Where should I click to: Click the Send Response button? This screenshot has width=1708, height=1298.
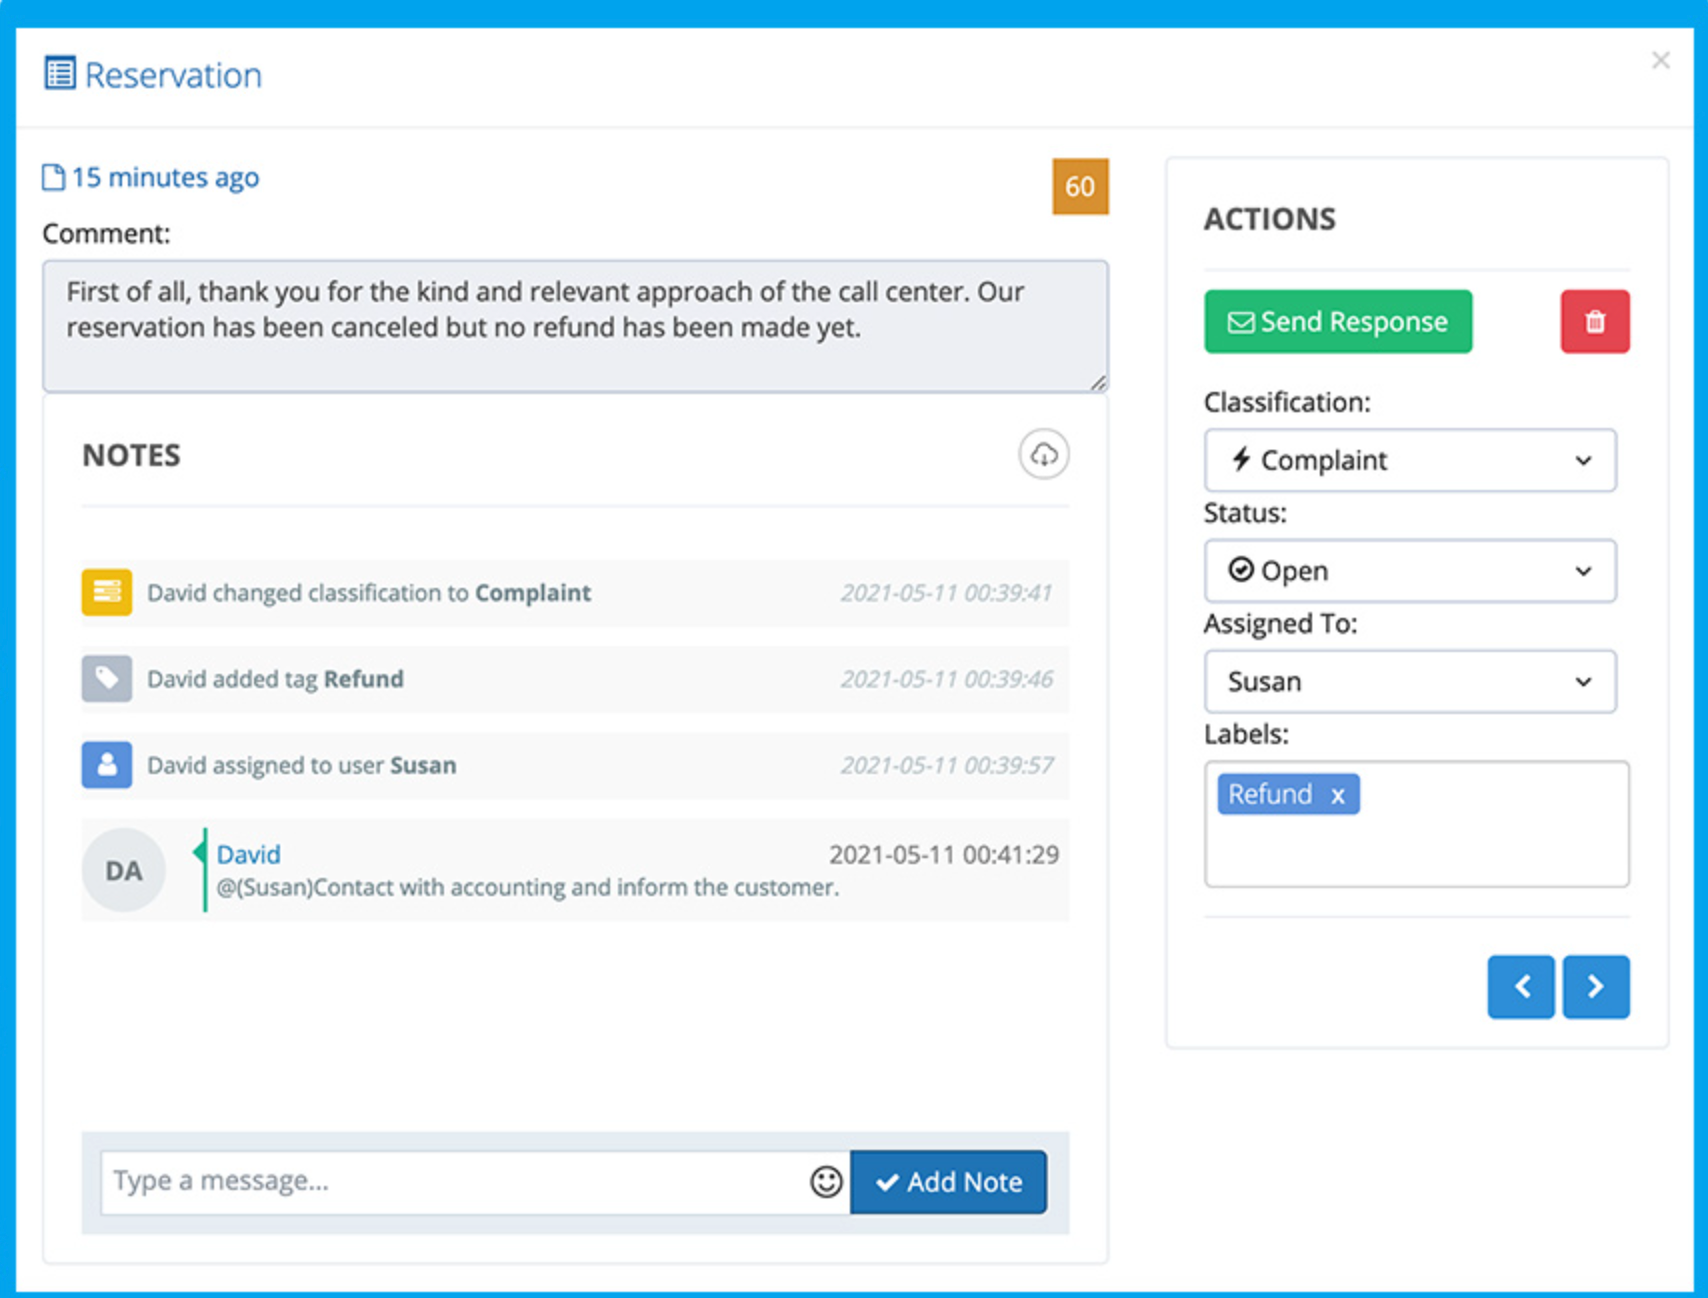[1338, 321]
